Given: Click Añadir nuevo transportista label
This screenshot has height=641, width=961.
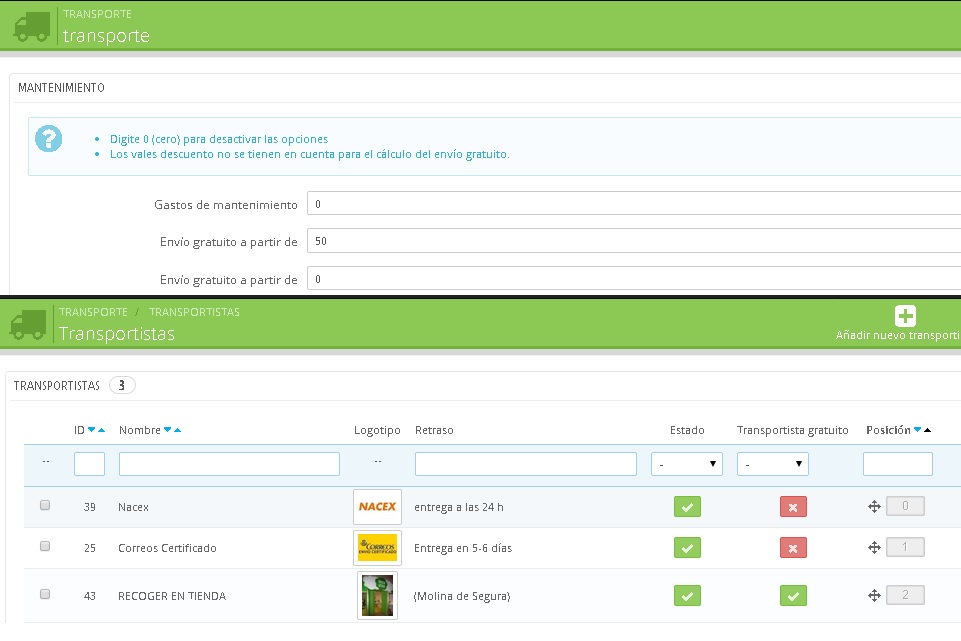Looking at the screenshot, I should coord(898,335).
